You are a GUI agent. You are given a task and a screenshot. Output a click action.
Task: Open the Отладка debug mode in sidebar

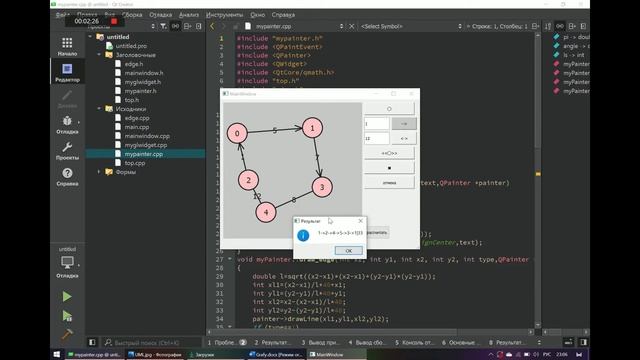point(67,125)
